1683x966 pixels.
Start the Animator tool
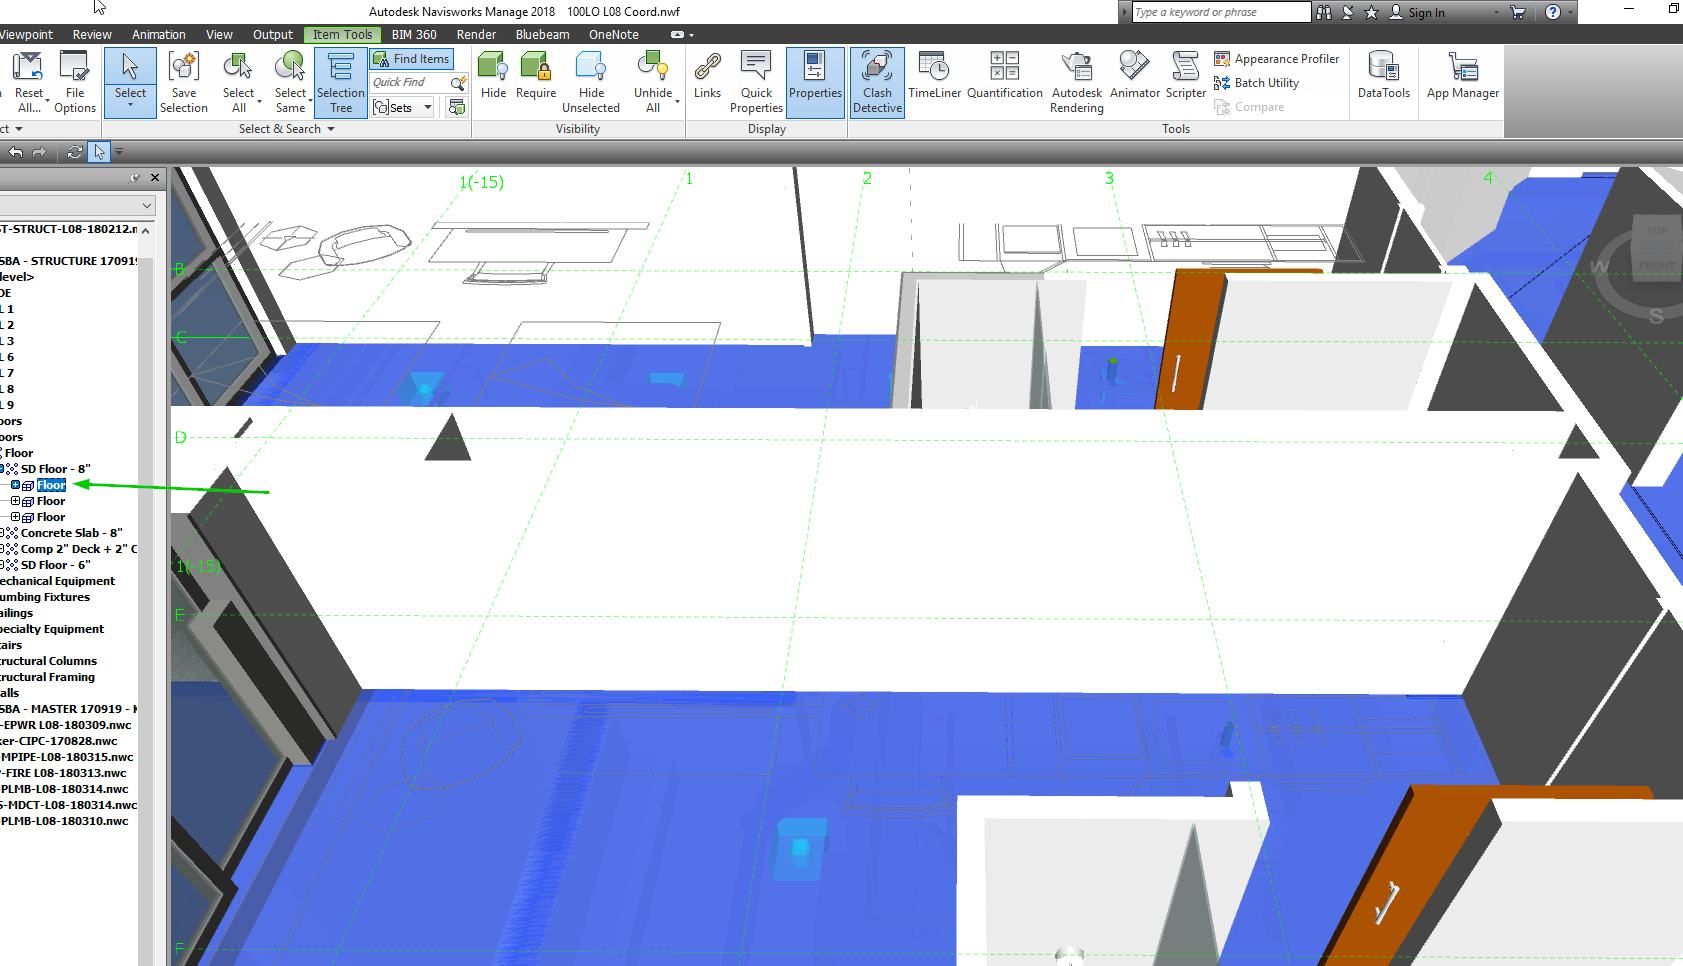(1134, 82)
